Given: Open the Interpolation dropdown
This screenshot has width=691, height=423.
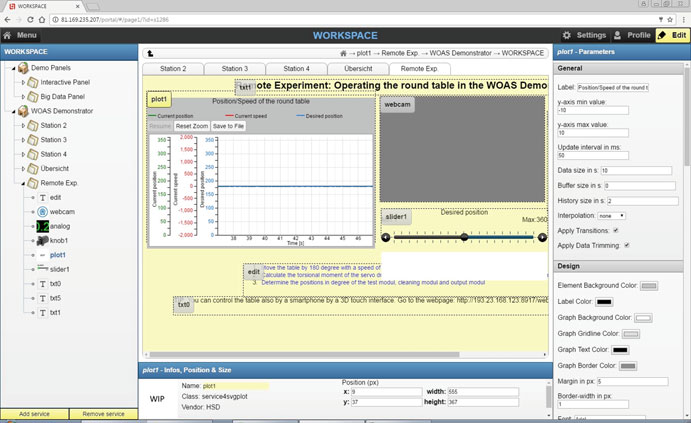Looking at the screenshot, I should pyautogui.click(x=610, y=216).
